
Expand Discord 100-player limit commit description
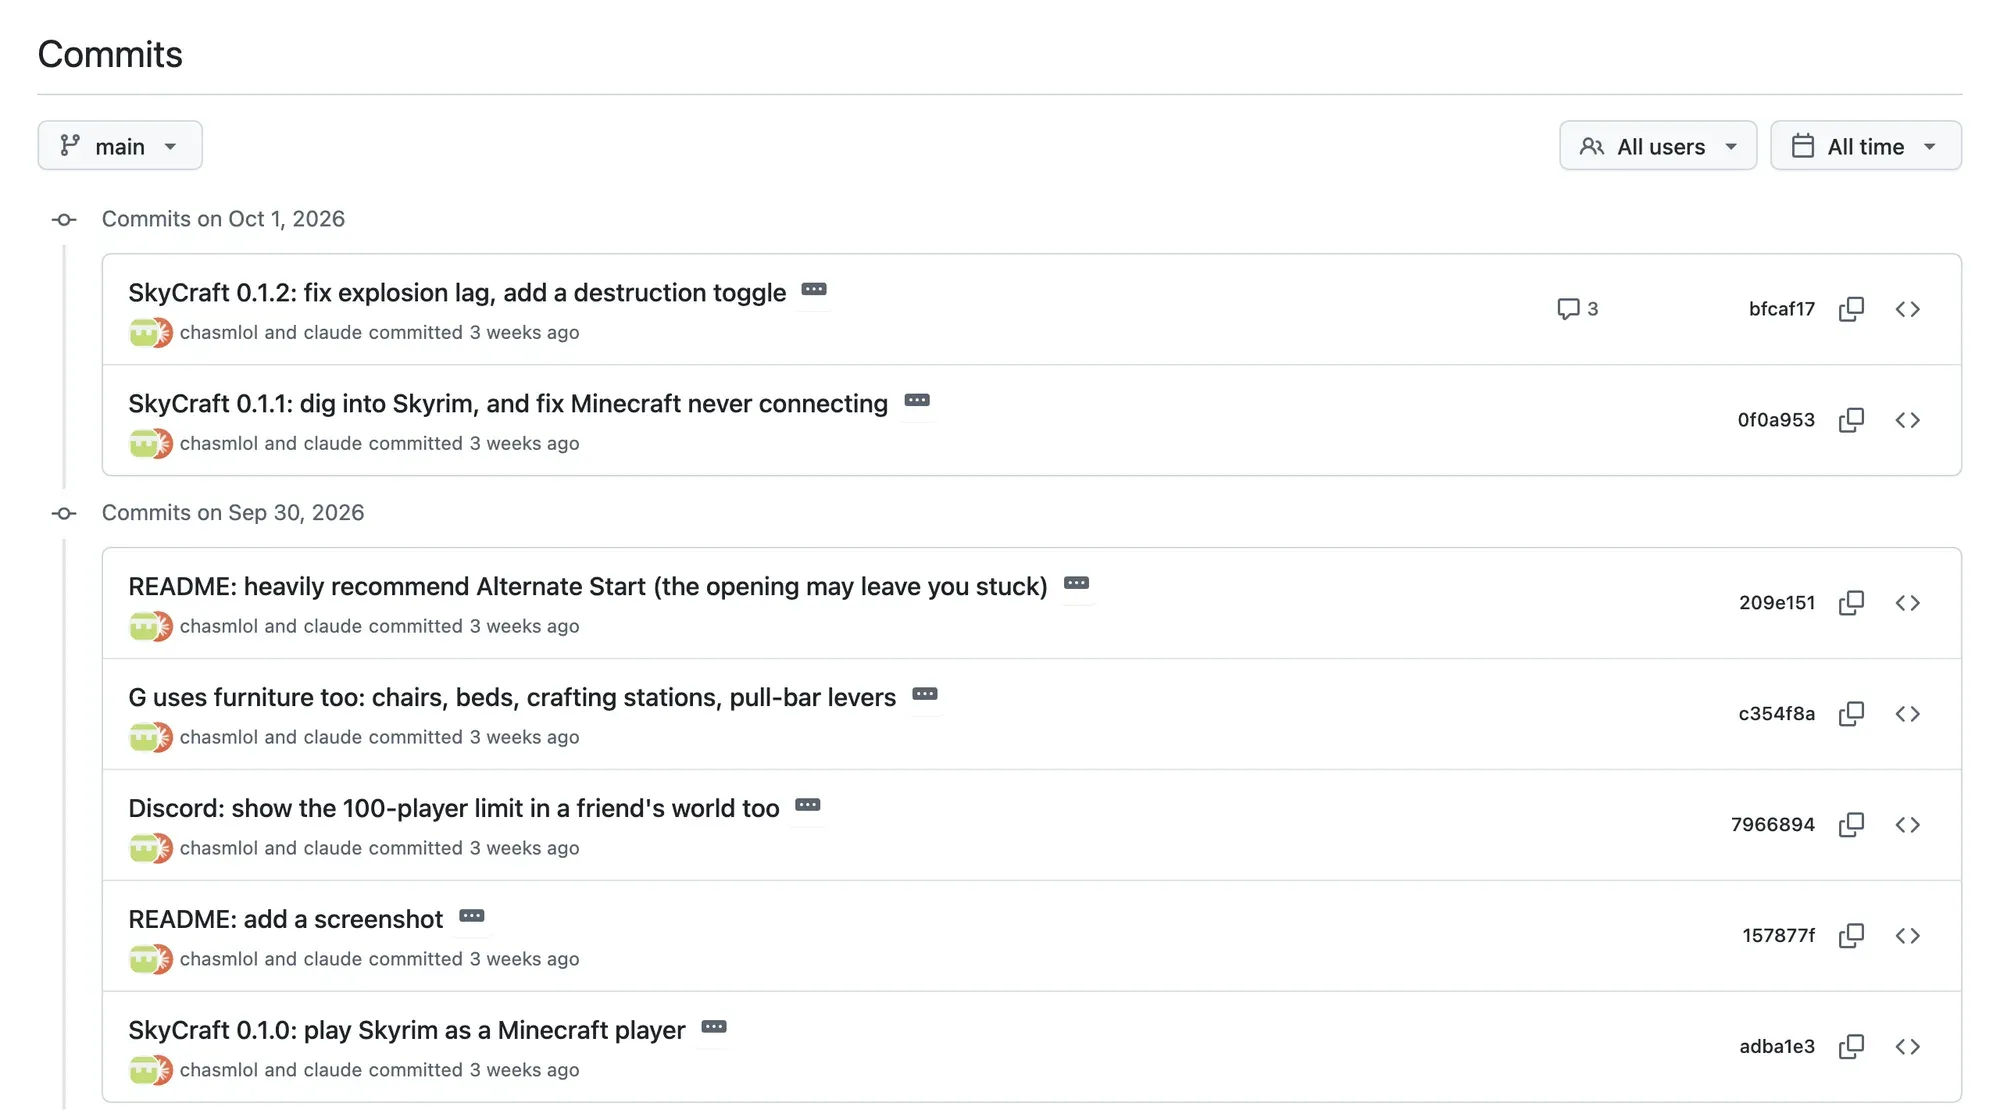point(808,806)
